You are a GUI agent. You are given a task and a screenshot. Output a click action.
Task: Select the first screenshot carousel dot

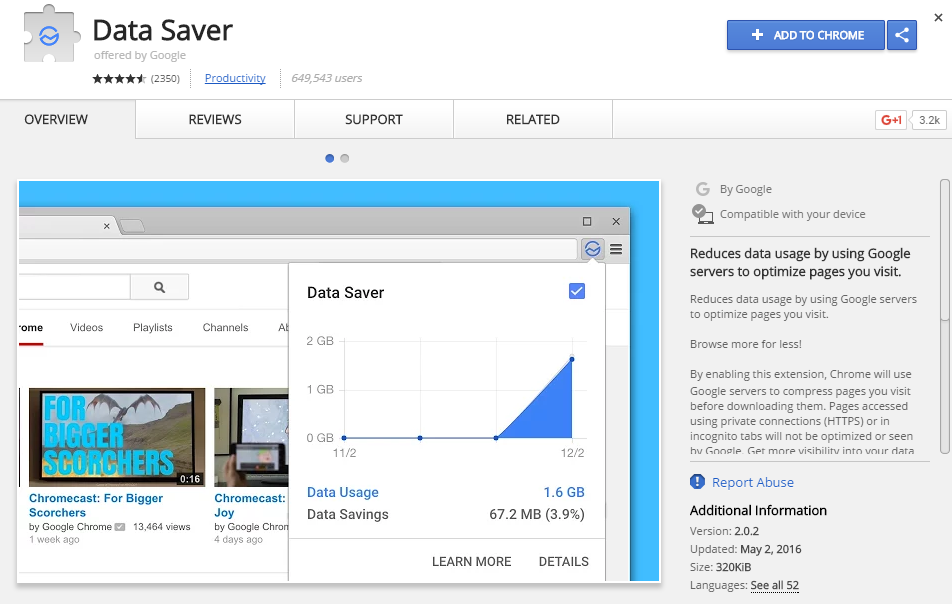[330, 158]
